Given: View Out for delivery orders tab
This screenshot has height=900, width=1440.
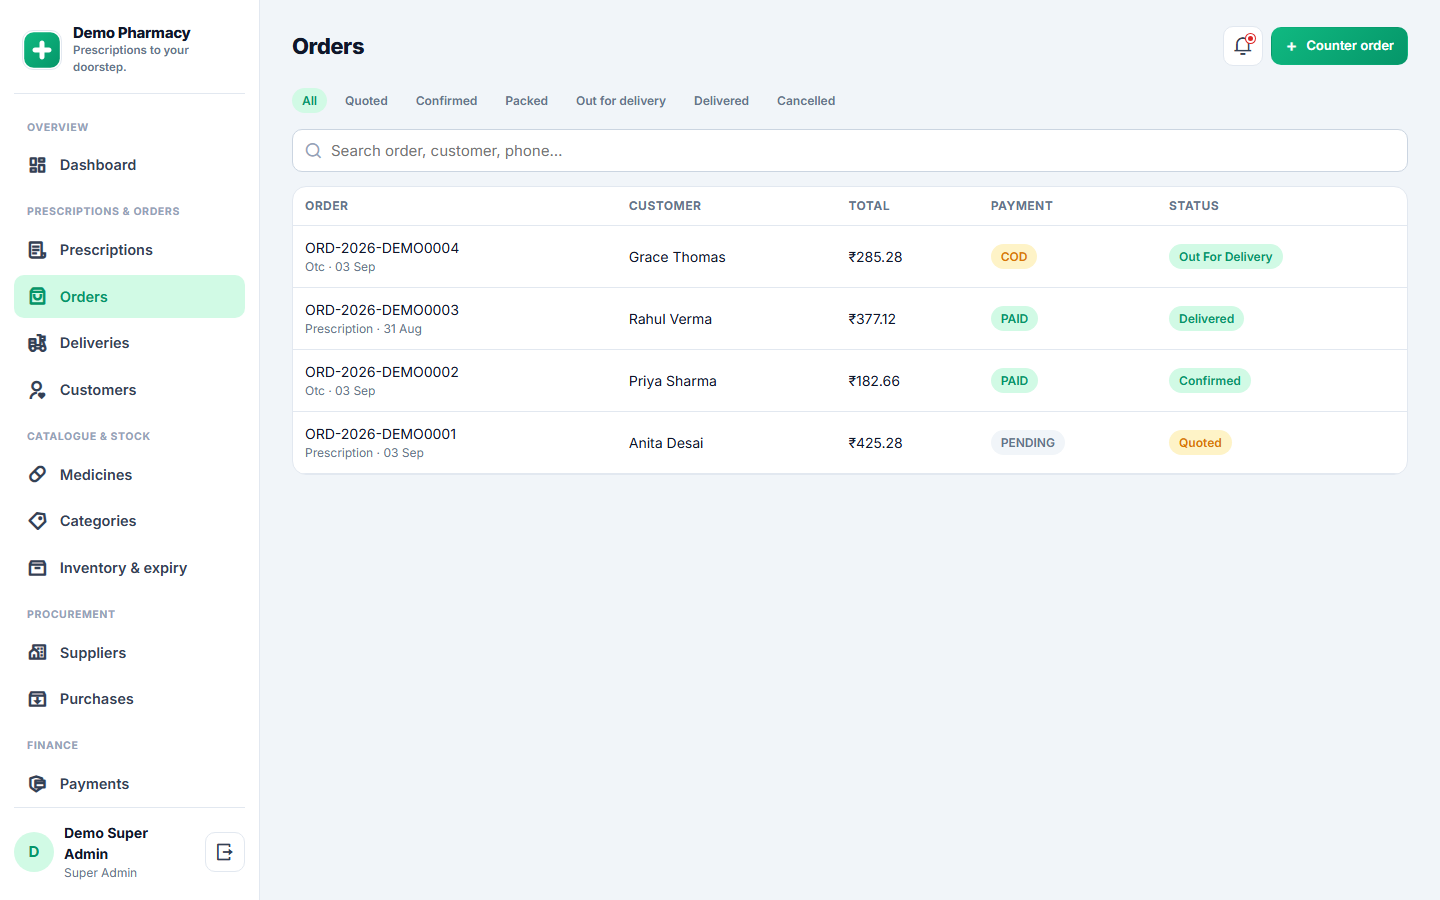Looking at the screenshot, I should (621, 101).
